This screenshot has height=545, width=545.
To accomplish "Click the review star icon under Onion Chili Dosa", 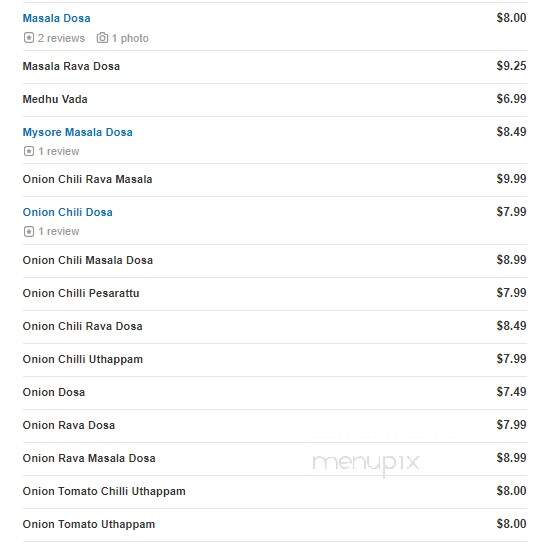I will tap(29, 231).
